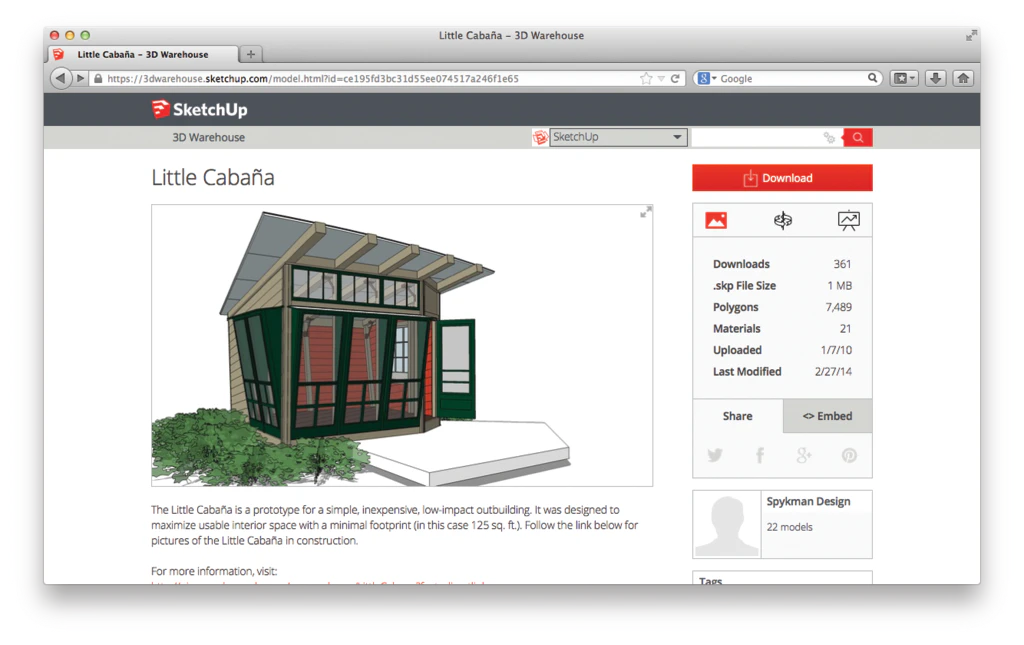
Task: Select the Polygons value 7,489
Action: click(x=839, y=307)
